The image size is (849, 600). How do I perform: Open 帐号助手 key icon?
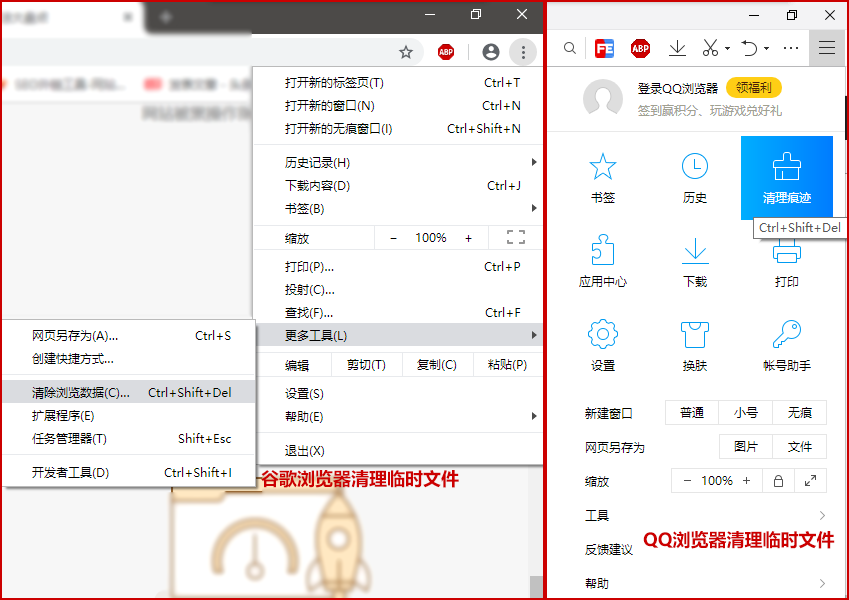[x=787, y=334]
